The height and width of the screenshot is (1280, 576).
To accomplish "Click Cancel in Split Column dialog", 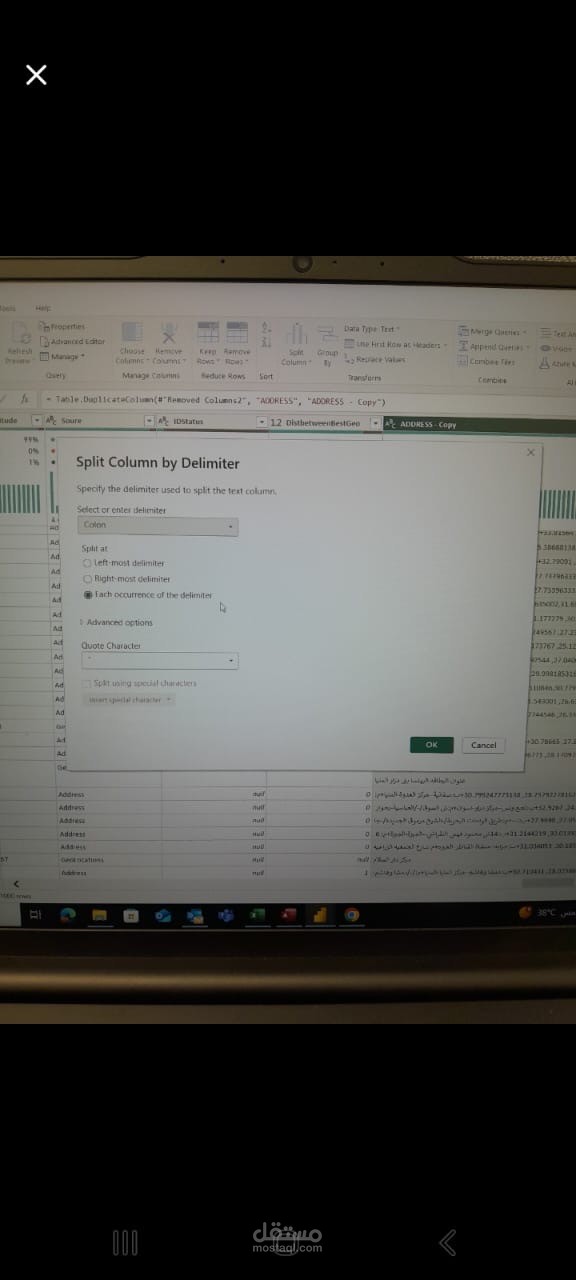I will (483, 745).
